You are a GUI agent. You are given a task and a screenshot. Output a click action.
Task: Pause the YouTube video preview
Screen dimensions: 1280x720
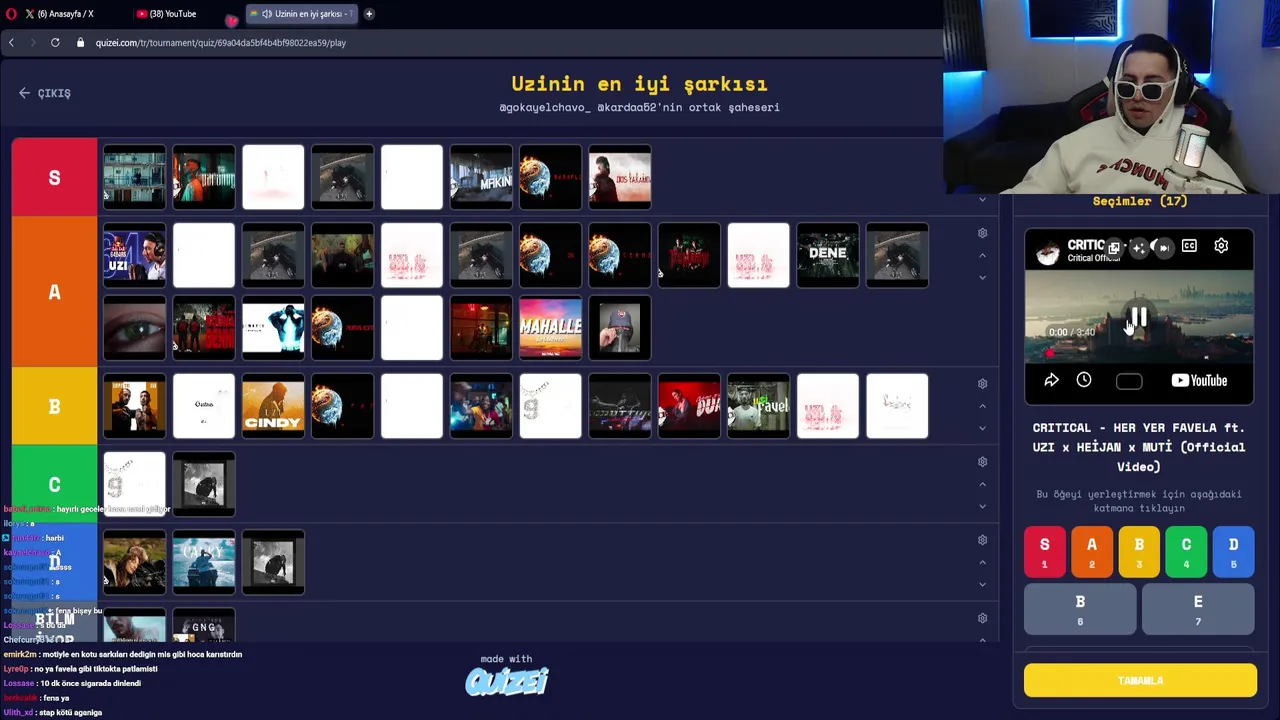click(1138, 319)
